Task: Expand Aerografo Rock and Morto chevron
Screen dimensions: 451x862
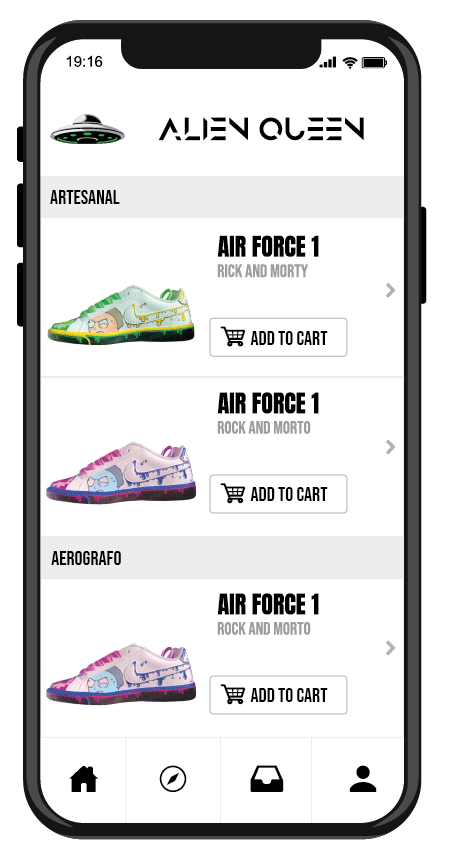Action: [x=390, y=648]
